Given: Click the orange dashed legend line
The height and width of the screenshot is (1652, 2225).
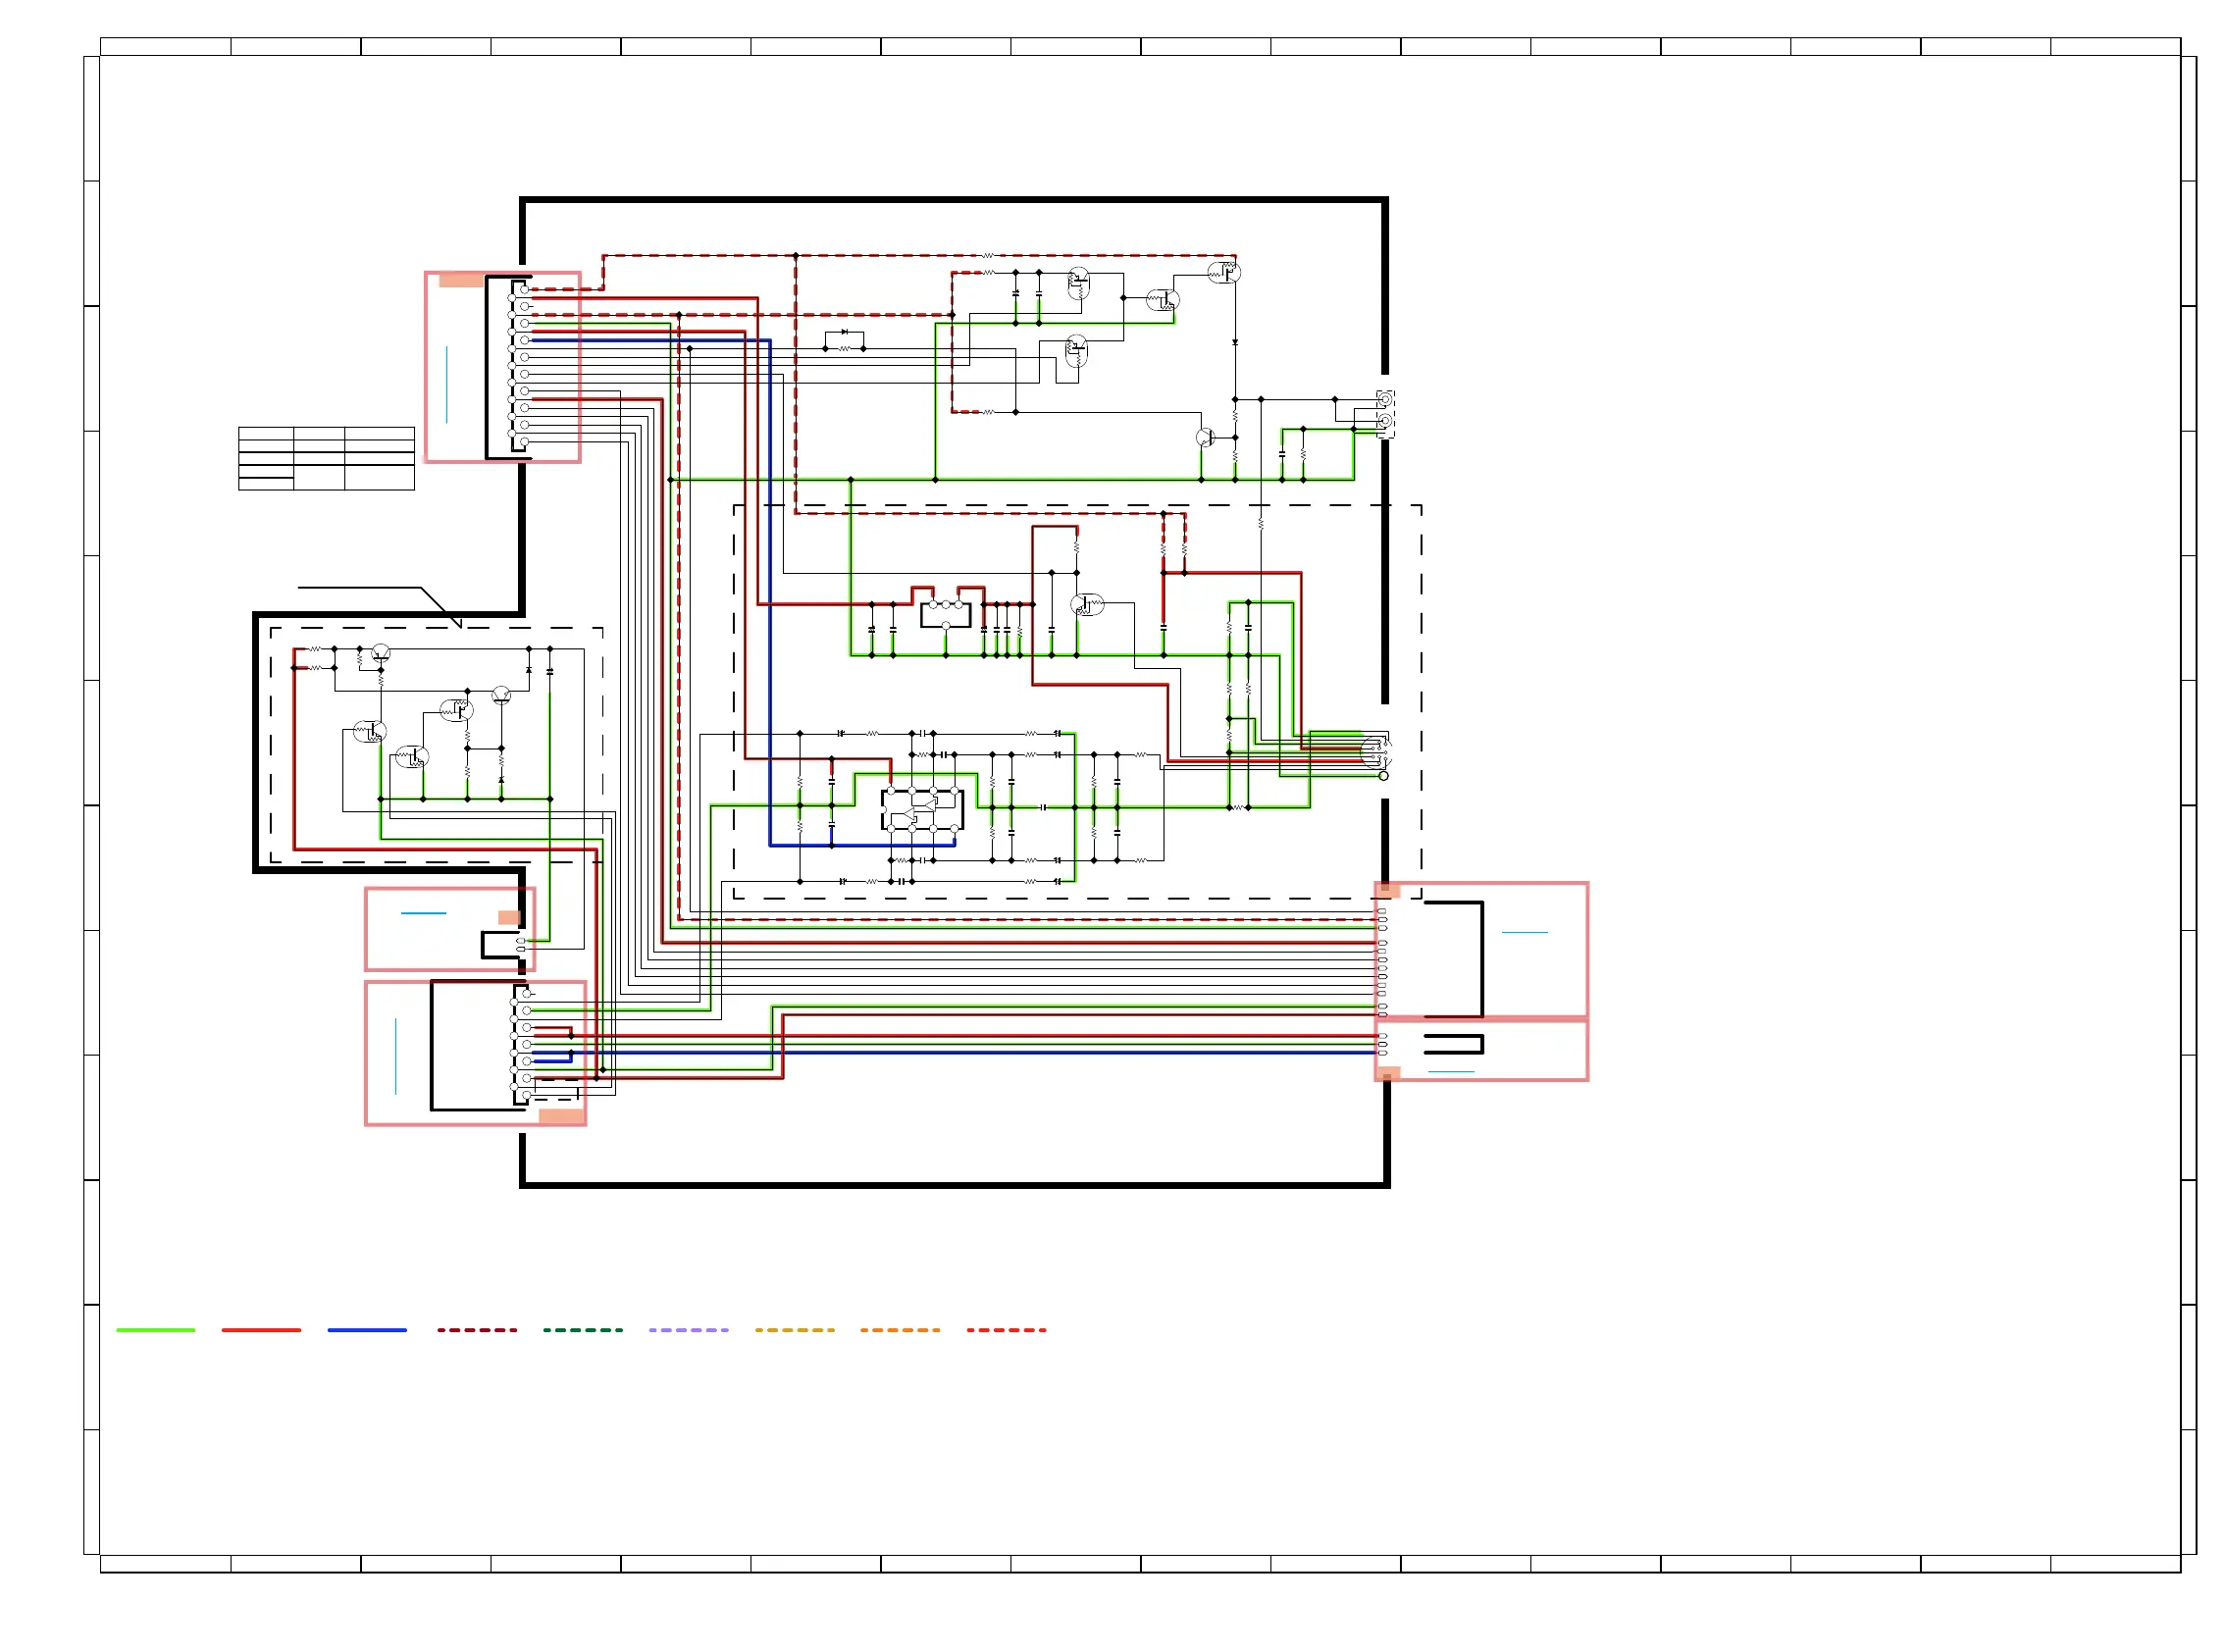Looking at the screenshot, I should (900, 1330).
